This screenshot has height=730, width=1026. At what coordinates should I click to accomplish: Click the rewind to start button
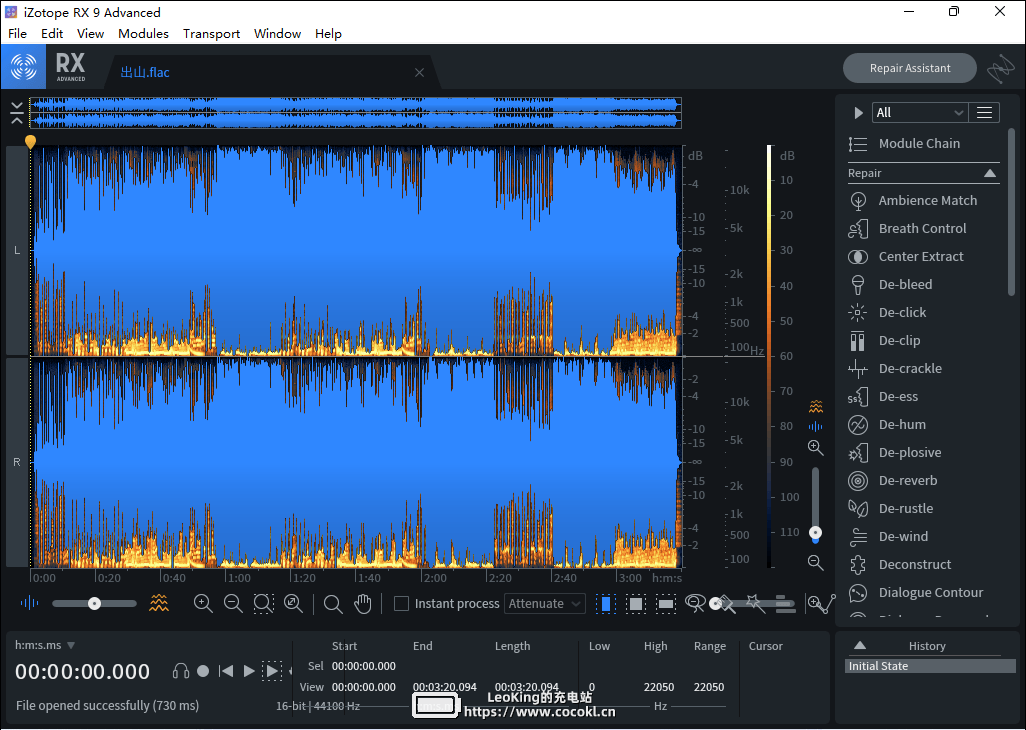pos(226,671)
